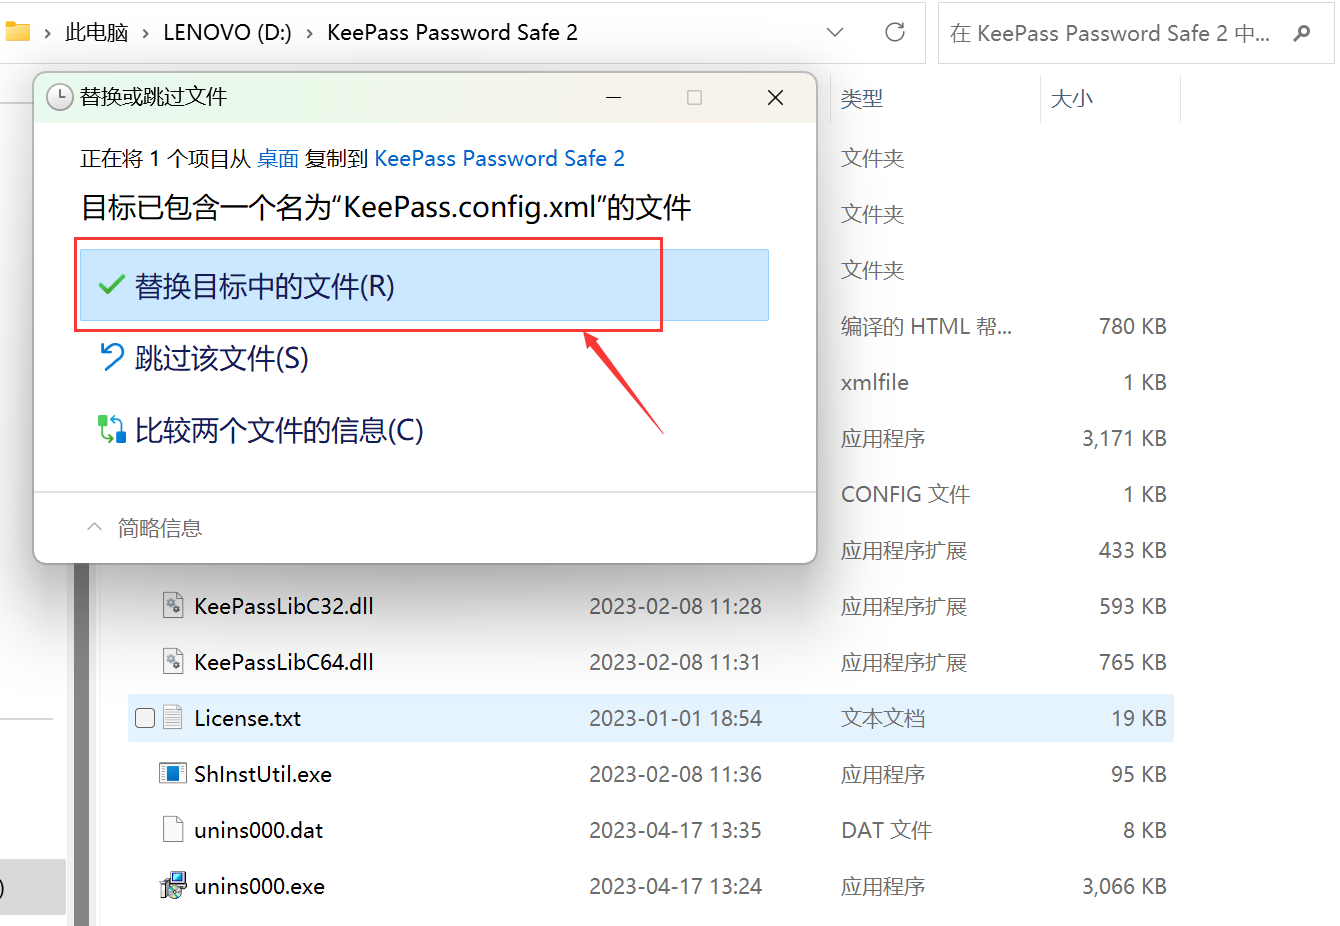Minimize the replace or skip files dialog

click(x=614, y=97)
